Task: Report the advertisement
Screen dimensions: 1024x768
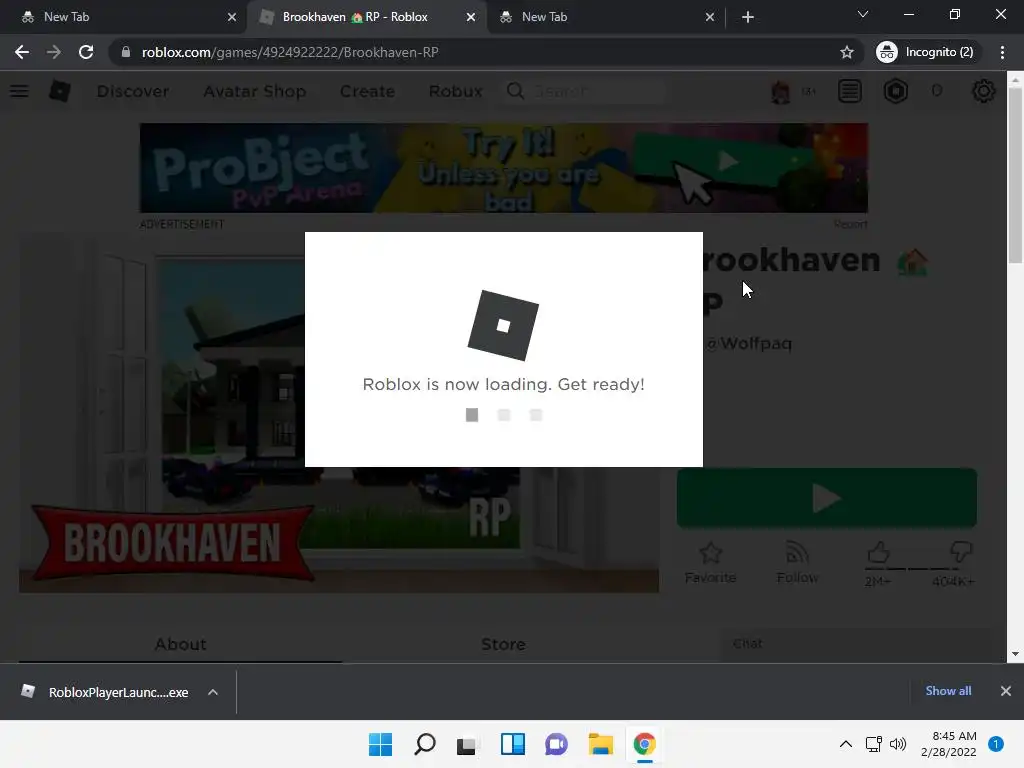Action: tap(850, 224)
